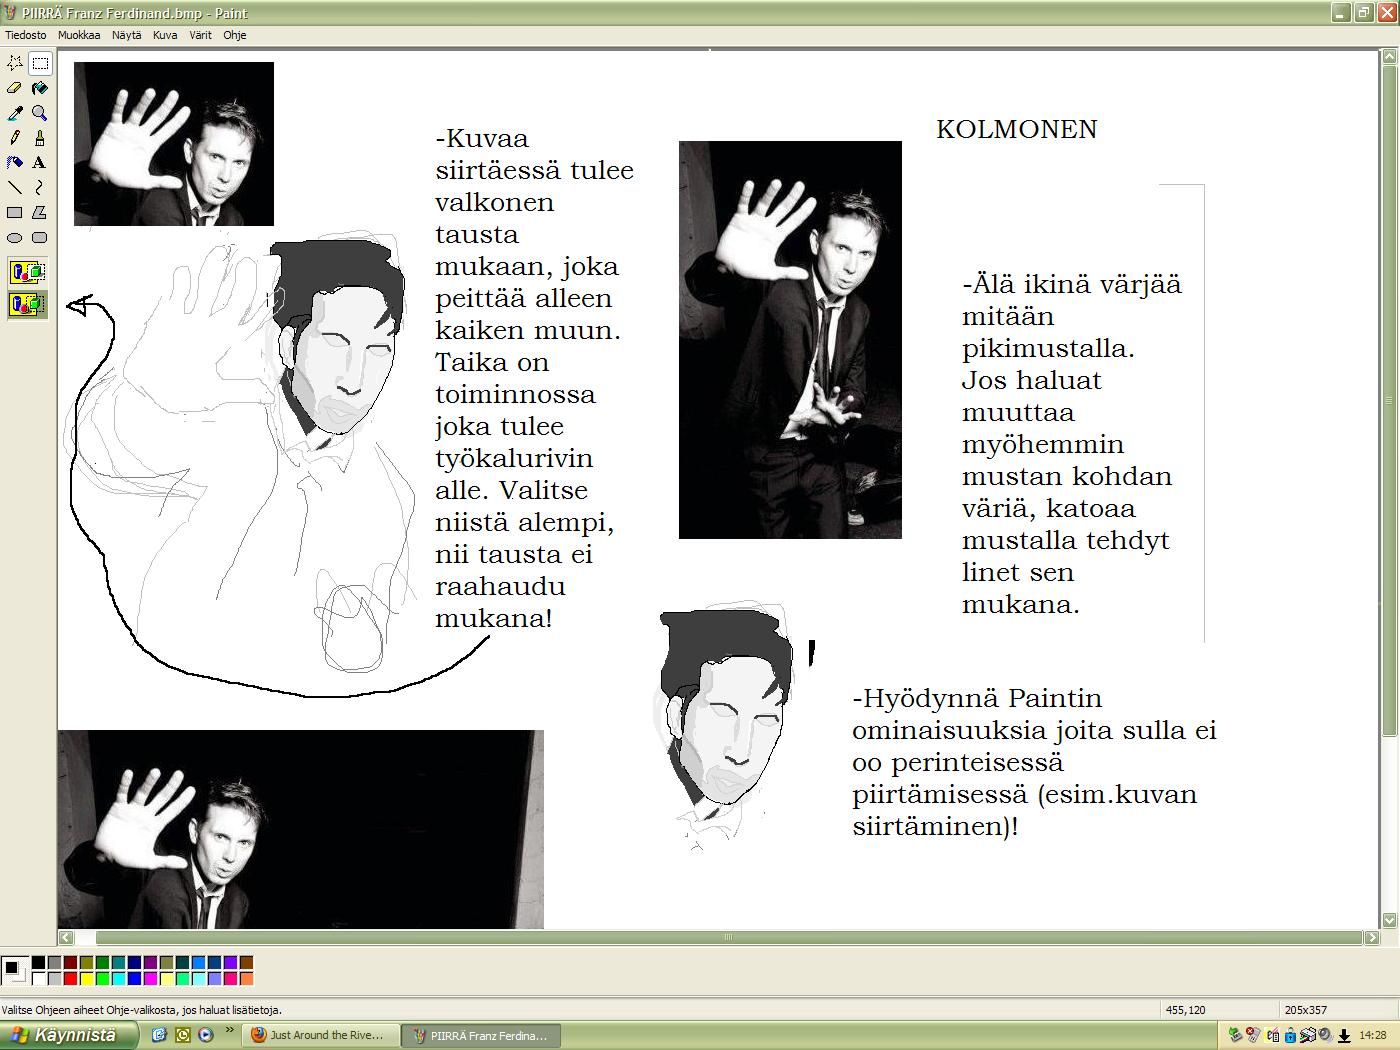The height and width of the screenshot is (1050, 1400).
Task: Click the current foreground/background color indicator
Action: [14, 970]
